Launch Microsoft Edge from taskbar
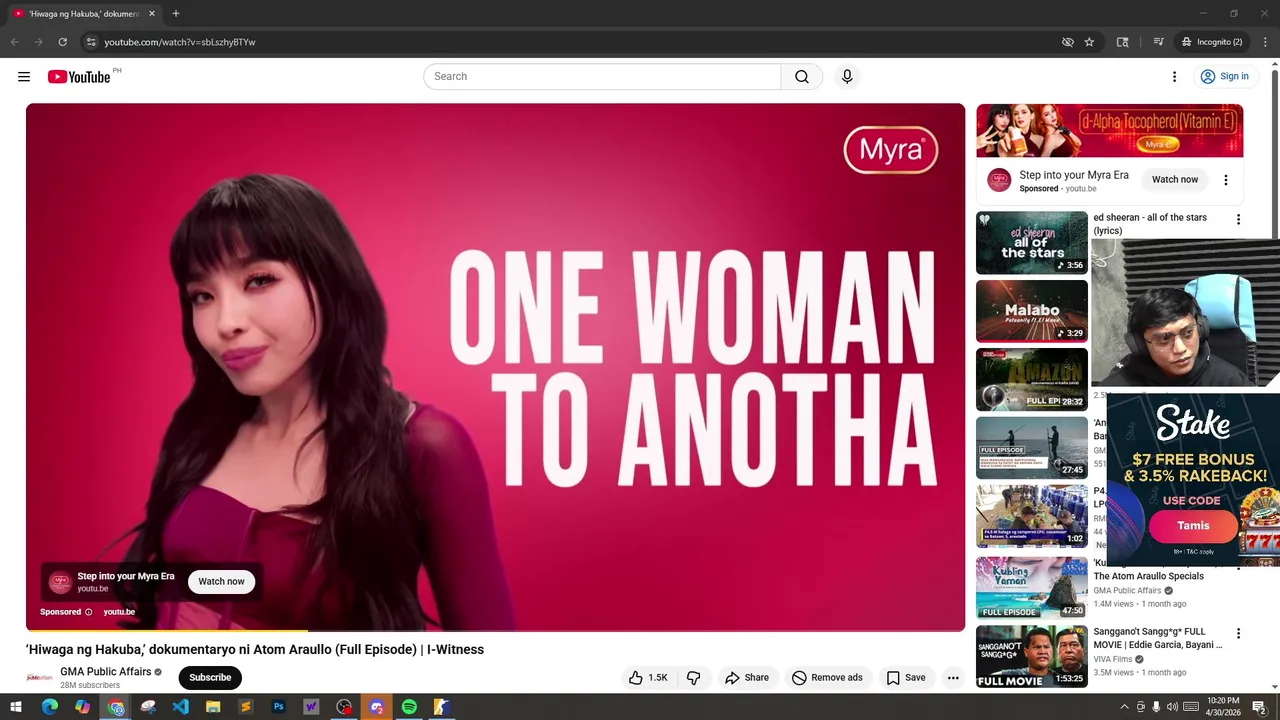 (x=49, y=707)
